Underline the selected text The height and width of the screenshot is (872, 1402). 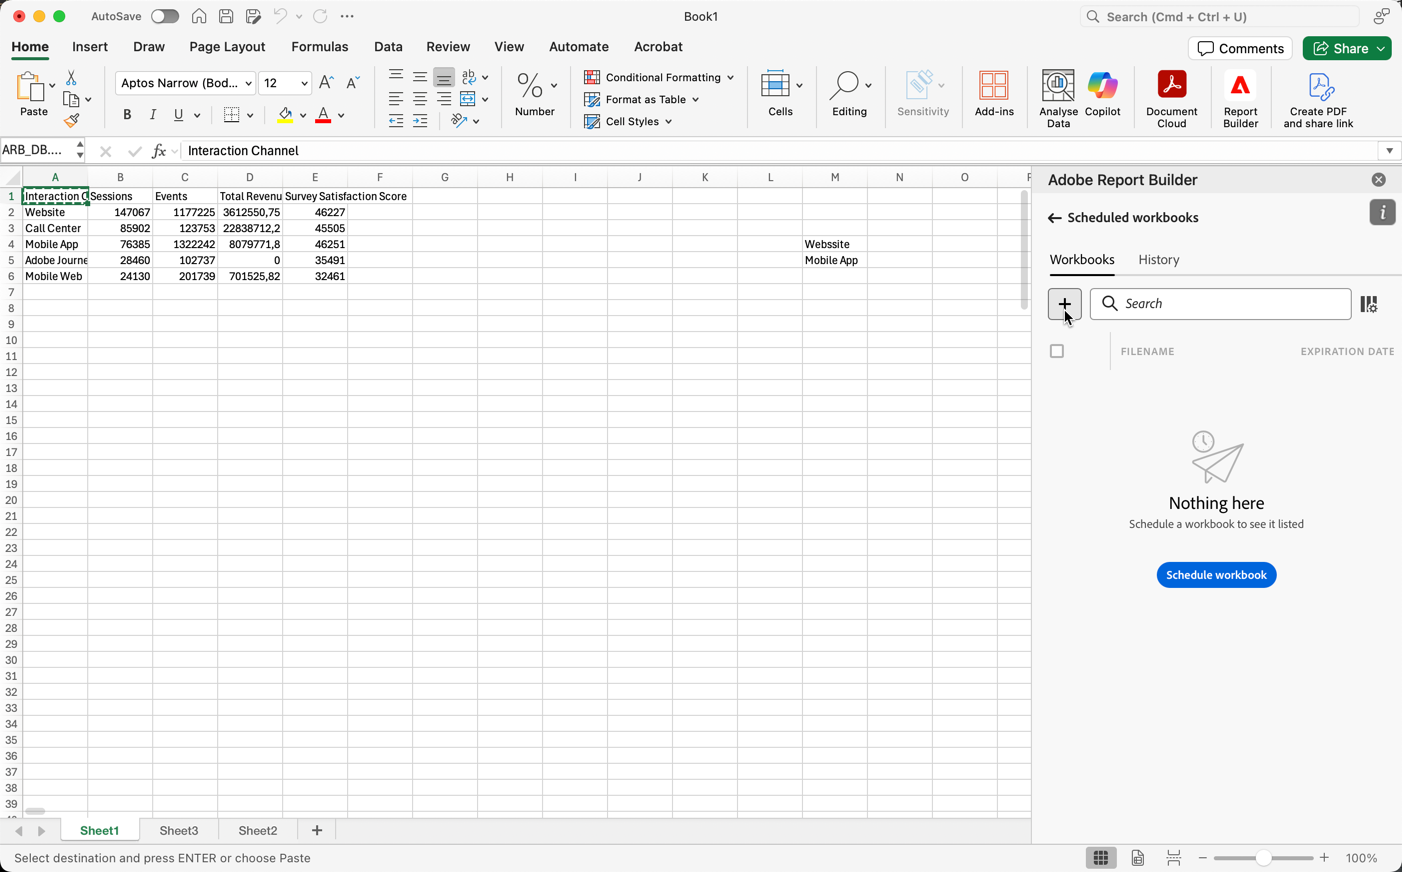tap(179, 115)
